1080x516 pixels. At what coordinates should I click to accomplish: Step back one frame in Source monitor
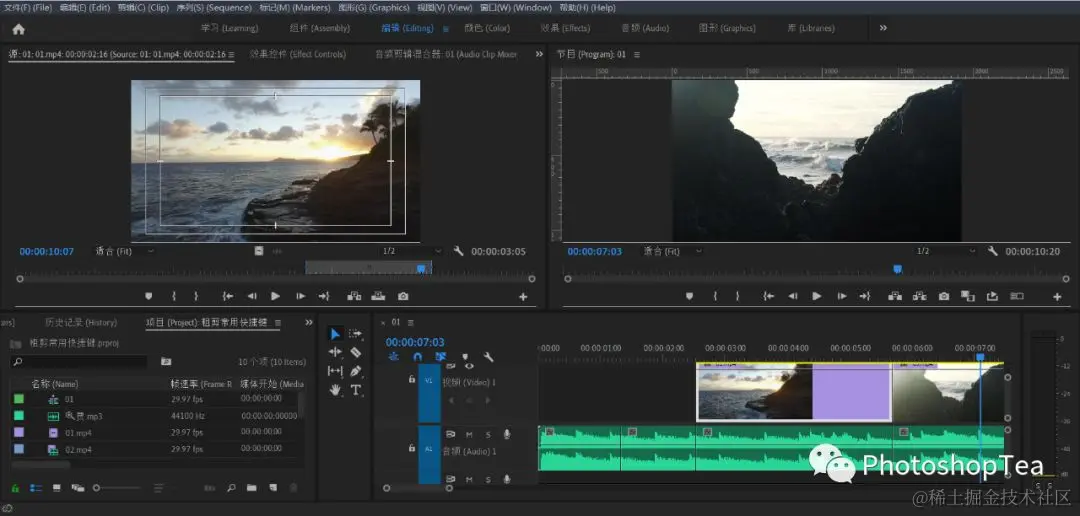[251, 296]
